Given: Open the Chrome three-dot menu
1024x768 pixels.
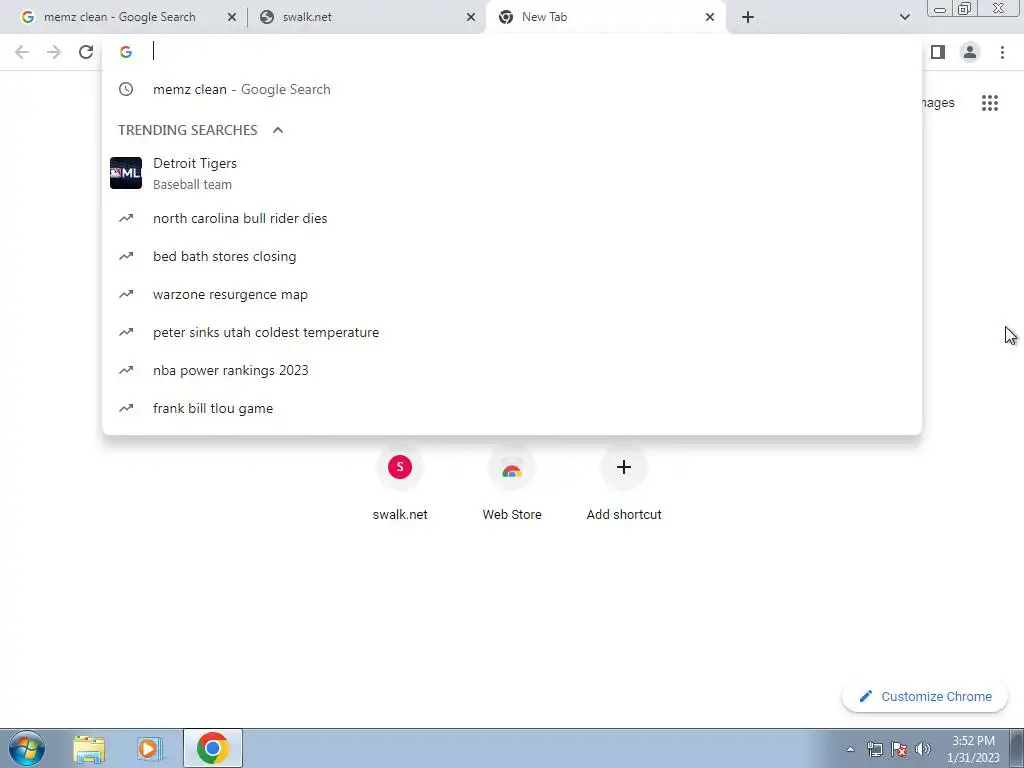Looking at the screenshot, I should (x=1002, y=52).
